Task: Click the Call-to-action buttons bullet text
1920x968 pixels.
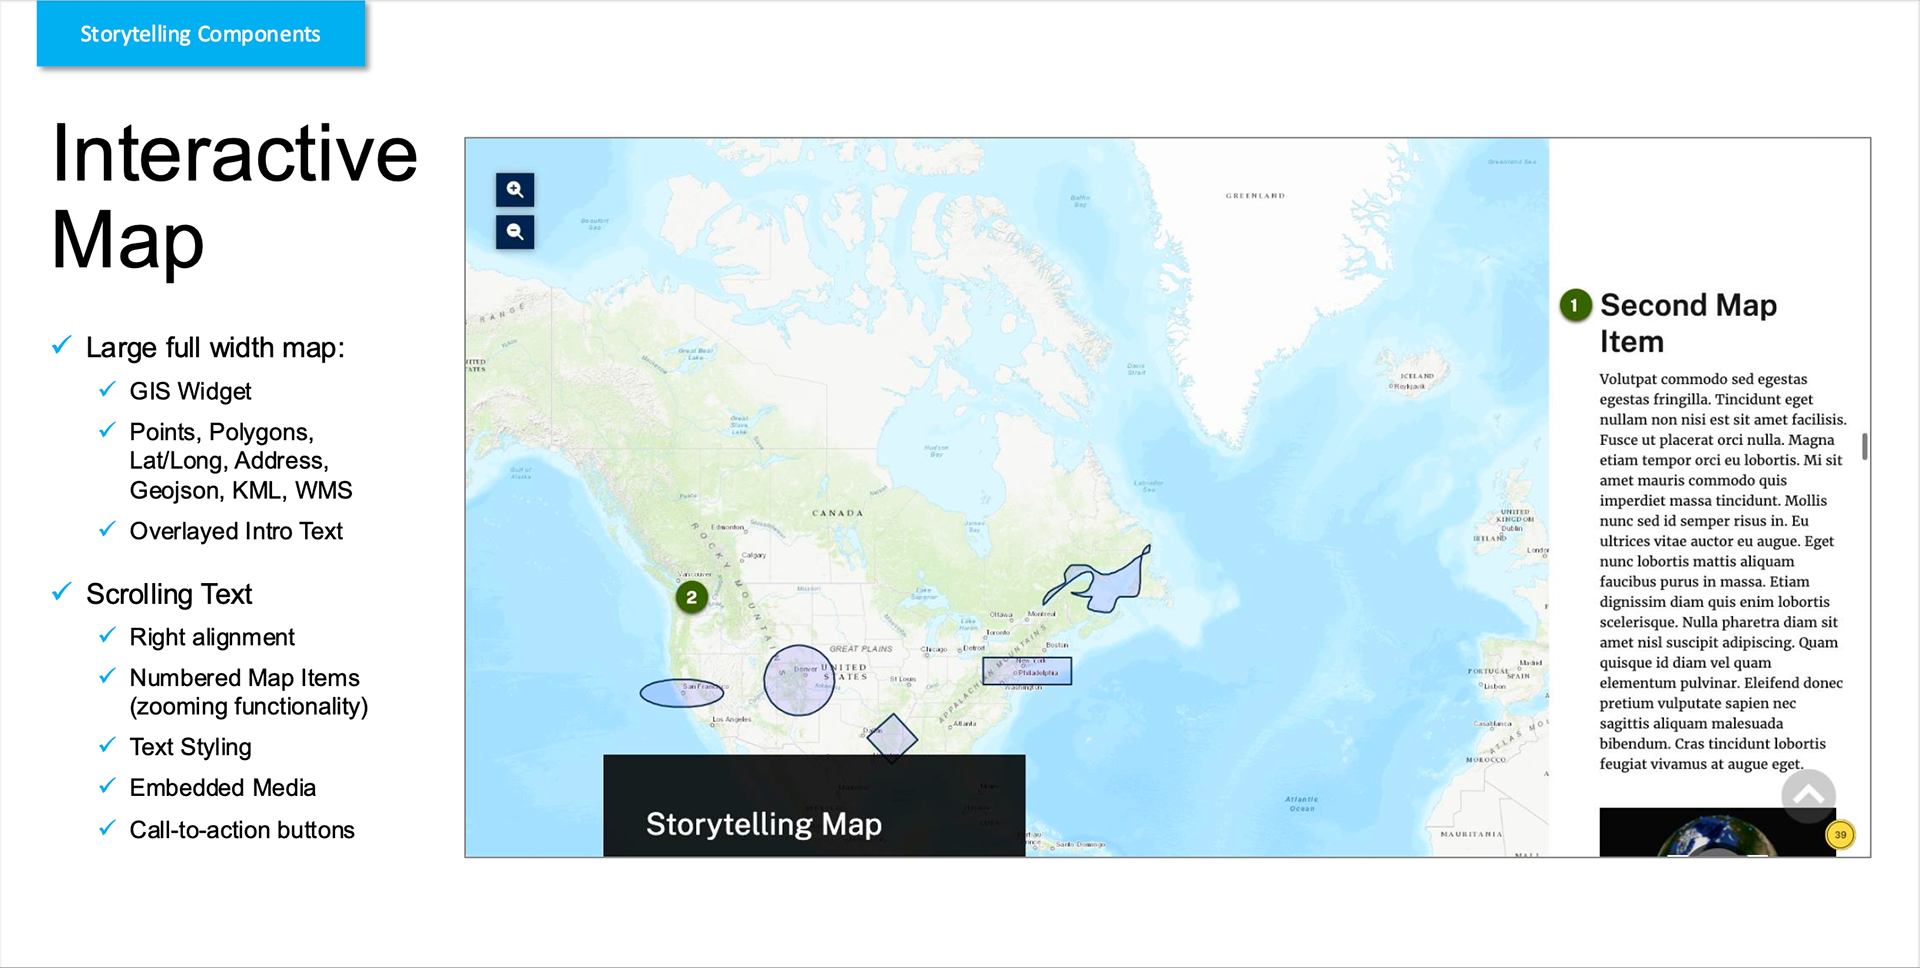Action: tap(242, 830)
